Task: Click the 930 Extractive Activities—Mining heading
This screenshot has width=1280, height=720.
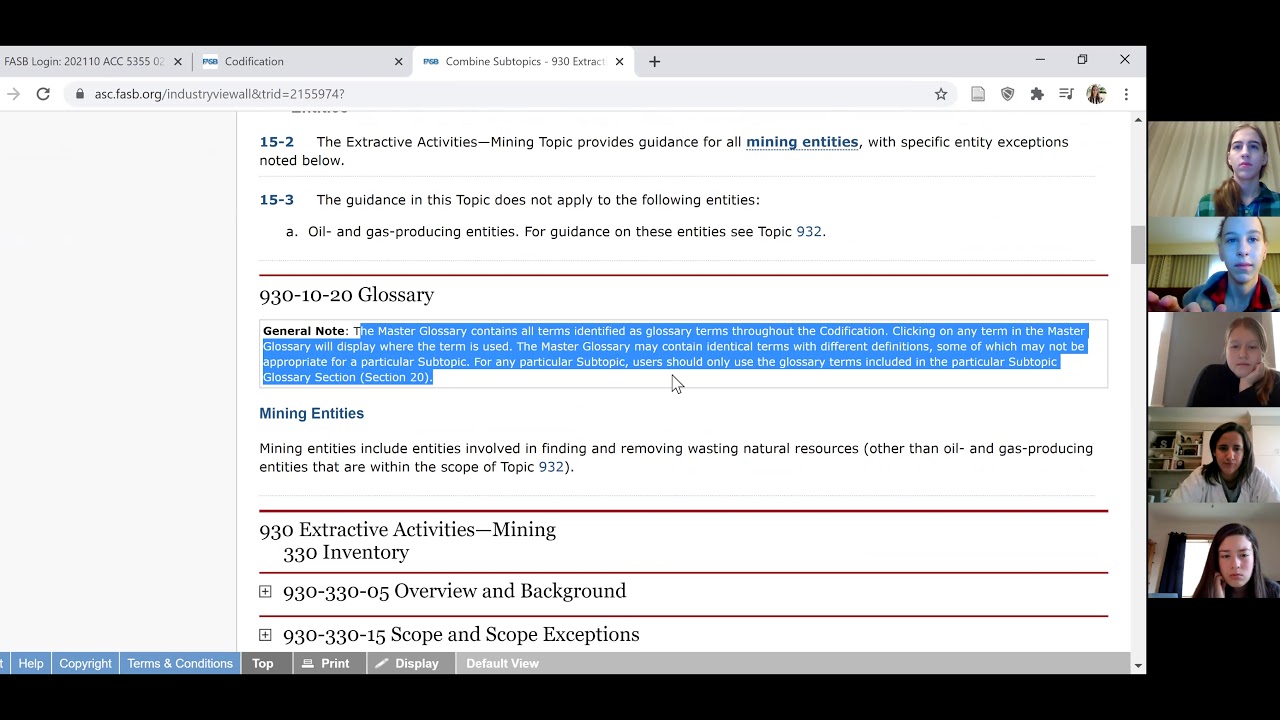Action: [408, 530]
